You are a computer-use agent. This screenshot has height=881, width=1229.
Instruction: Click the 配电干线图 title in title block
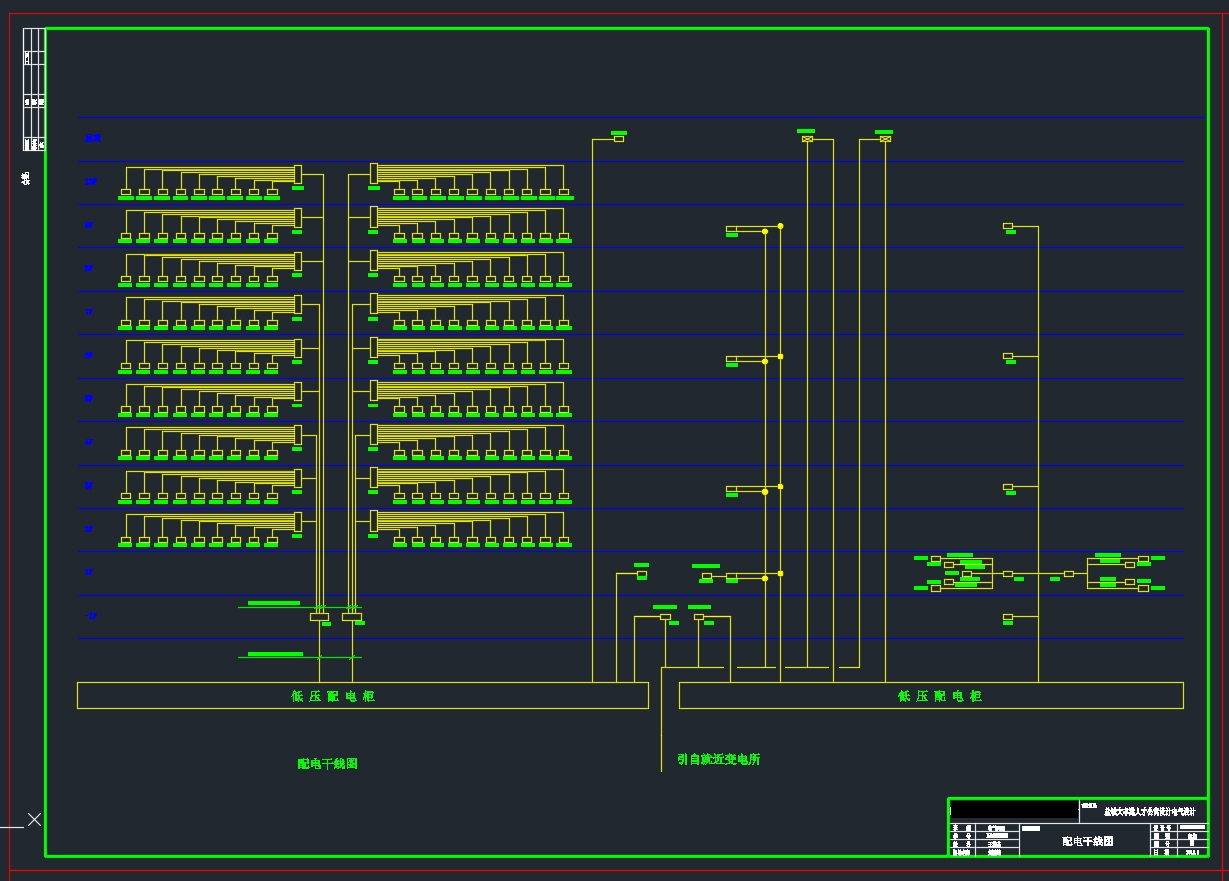(1087, 841)
